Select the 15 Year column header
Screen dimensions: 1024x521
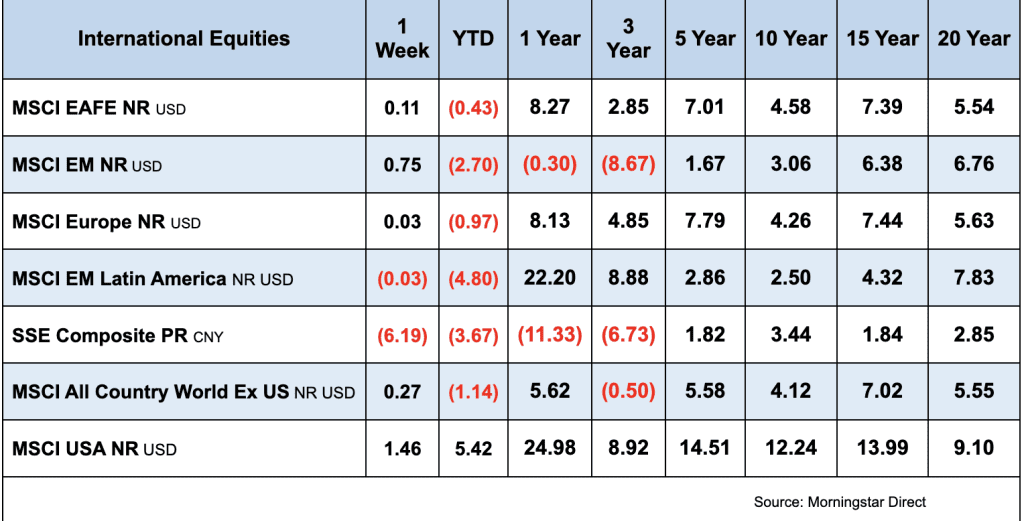click(x=882, y=39)
